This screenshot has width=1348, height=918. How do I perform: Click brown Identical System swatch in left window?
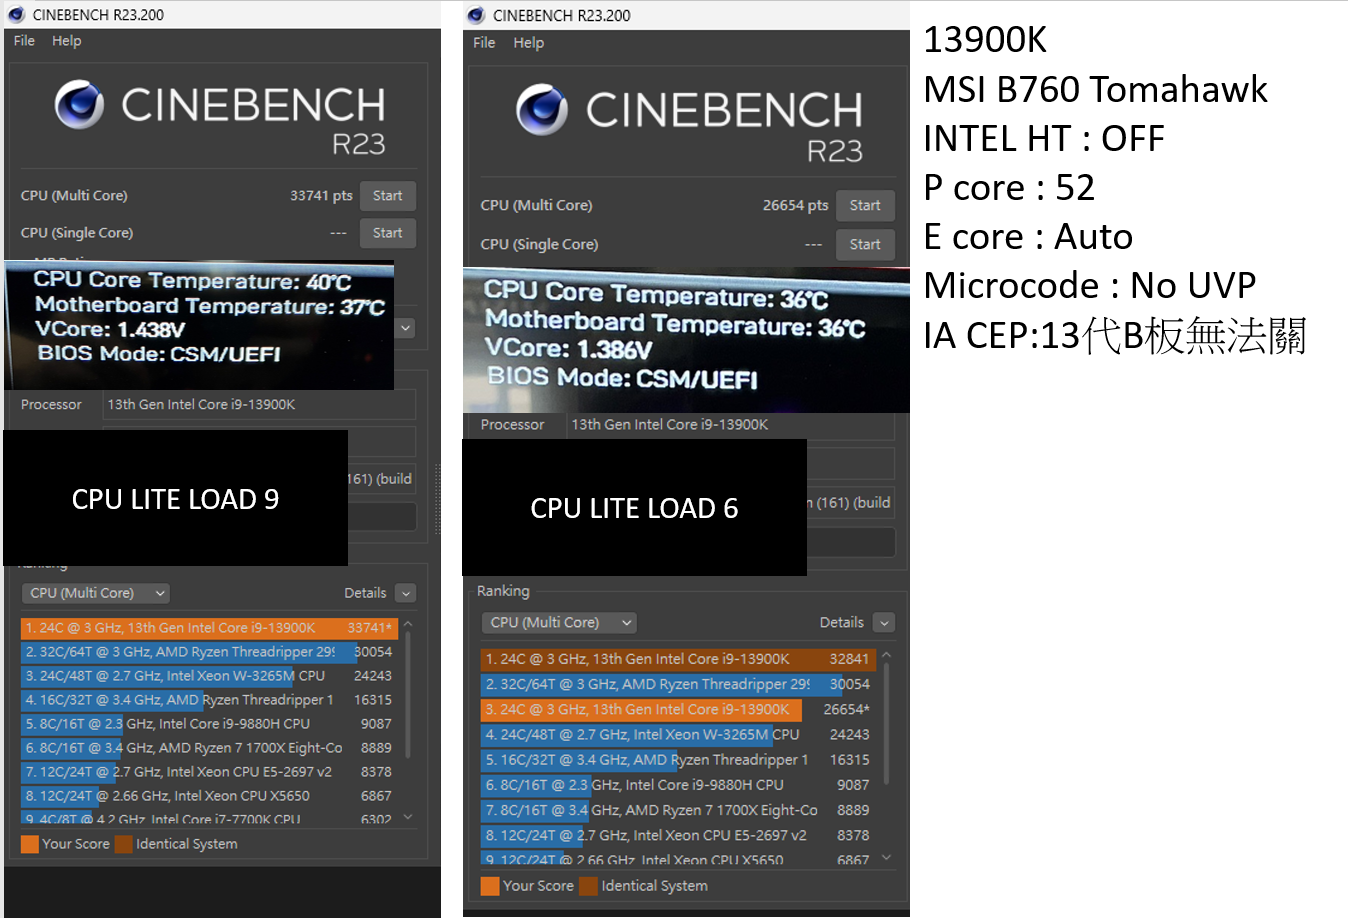click(123, 844)
